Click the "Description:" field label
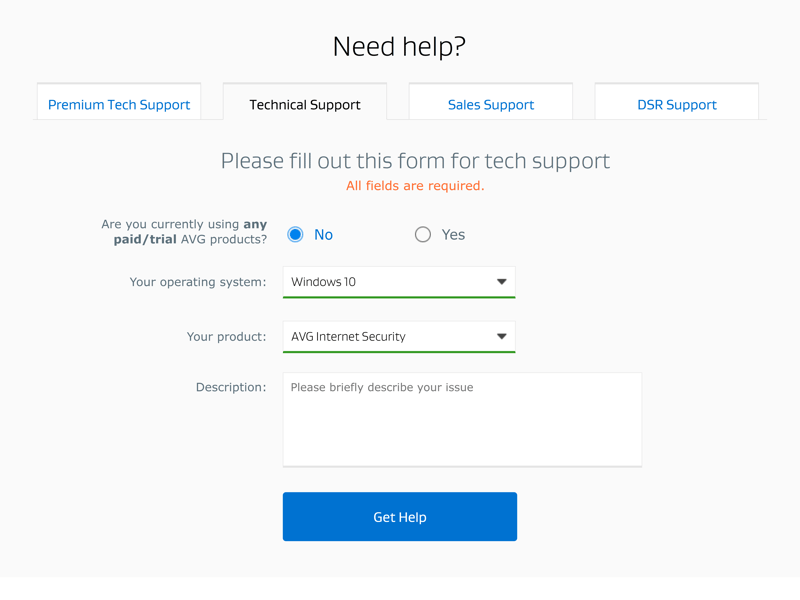 click(231, 387)
